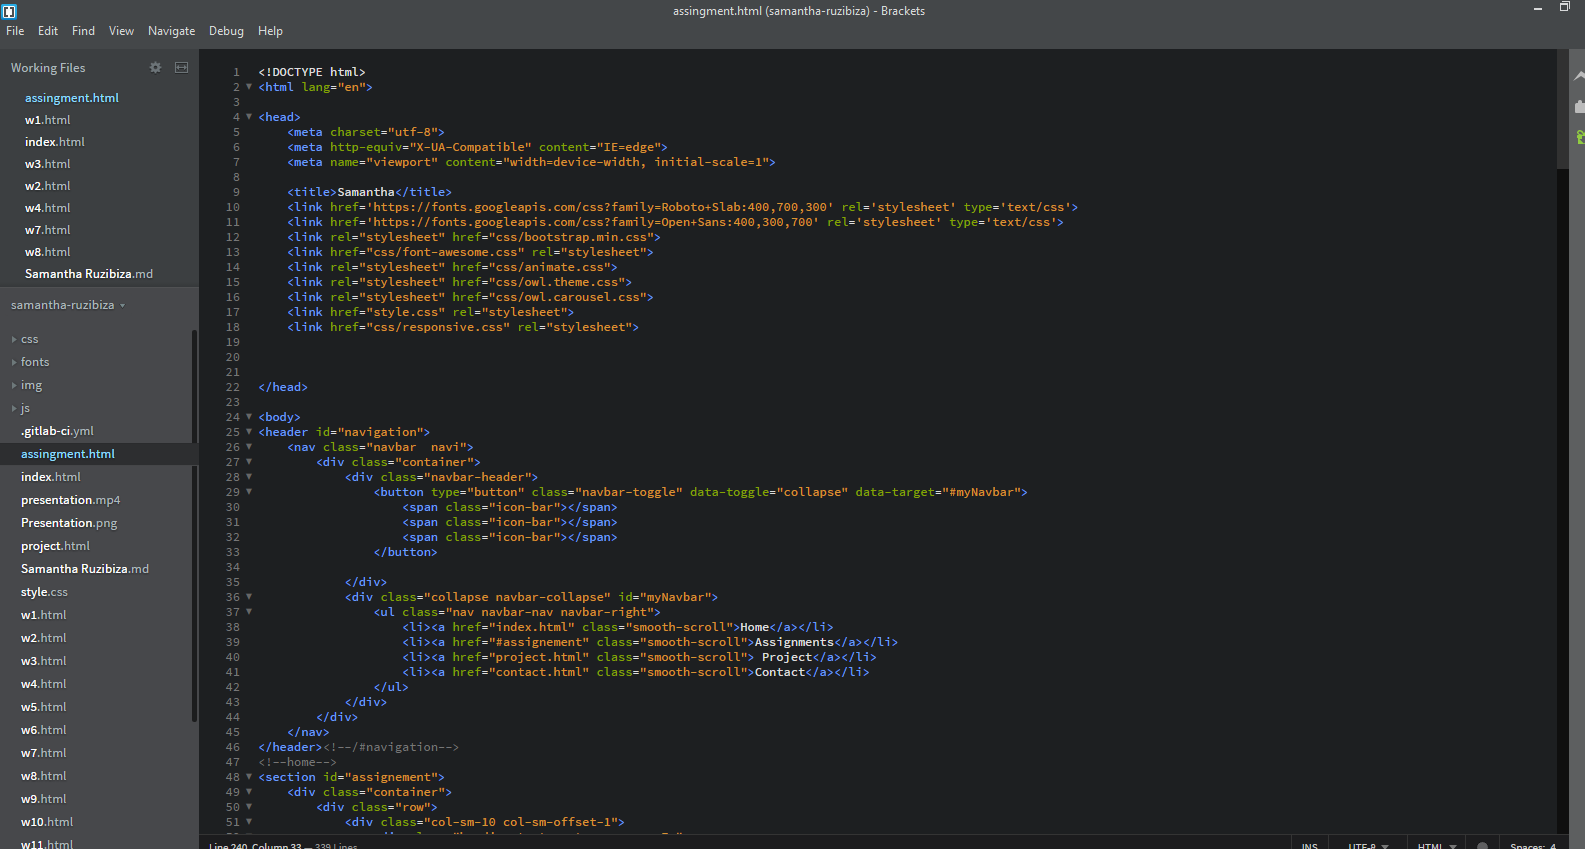Fold the body tag code block
Viewport: 1585px width, 849px height.
click(x=249, y=417)
